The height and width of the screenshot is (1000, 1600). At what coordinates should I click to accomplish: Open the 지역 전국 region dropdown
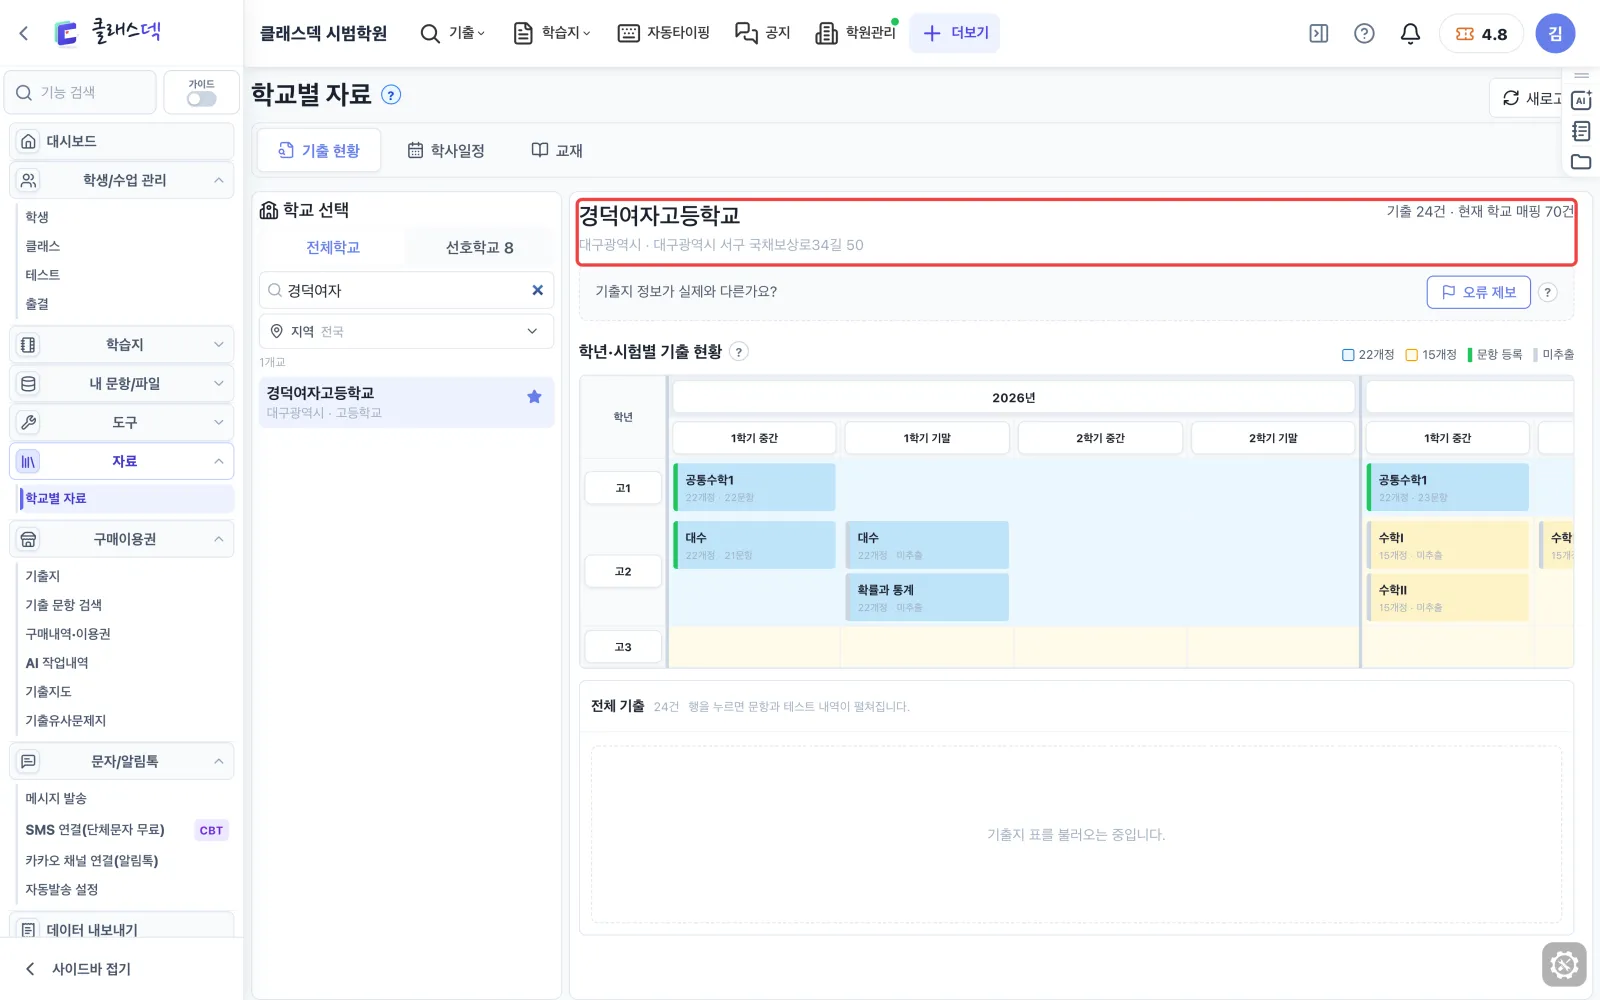click(406, 331)
